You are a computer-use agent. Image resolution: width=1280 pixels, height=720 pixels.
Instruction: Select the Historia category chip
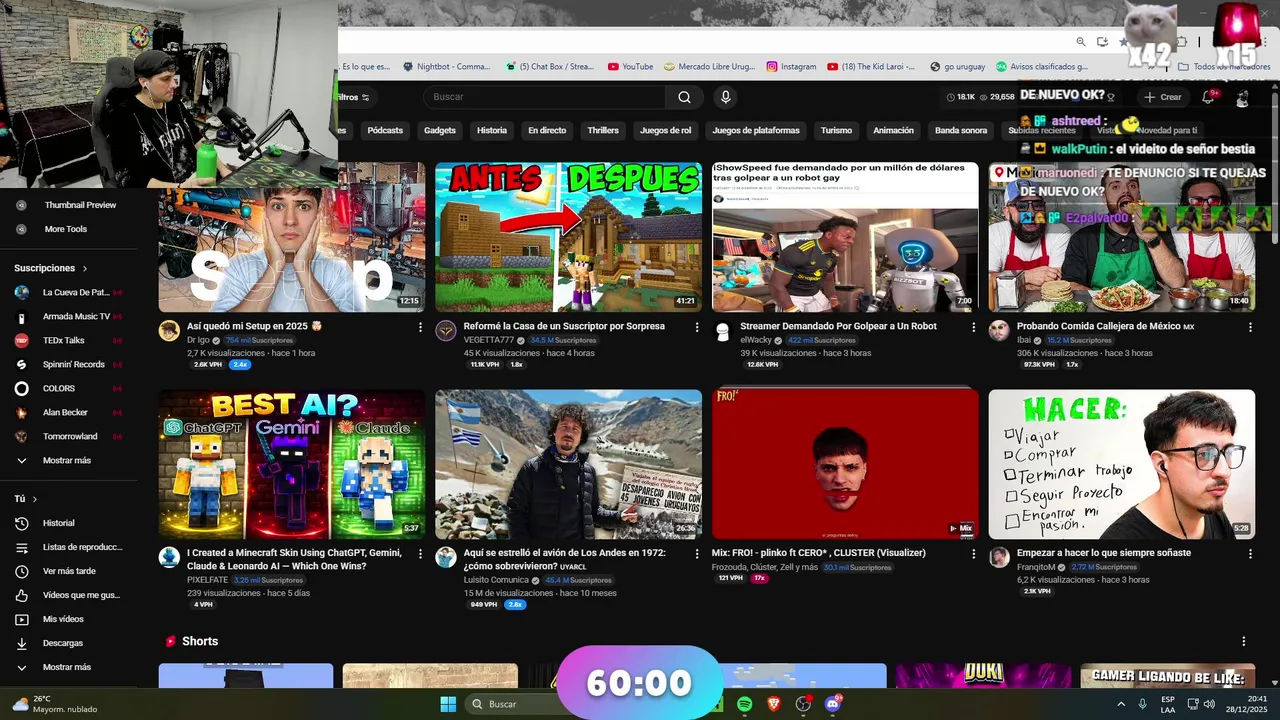[x=492, y=130]
